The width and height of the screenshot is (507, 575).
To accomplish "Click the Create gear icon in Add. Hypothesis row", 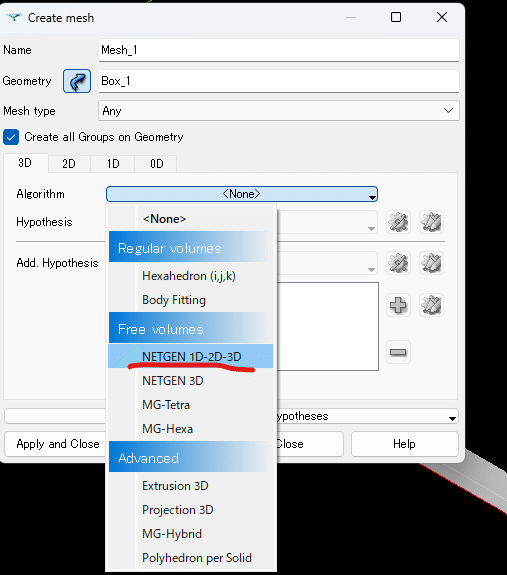I will click(x=398, y=263).
